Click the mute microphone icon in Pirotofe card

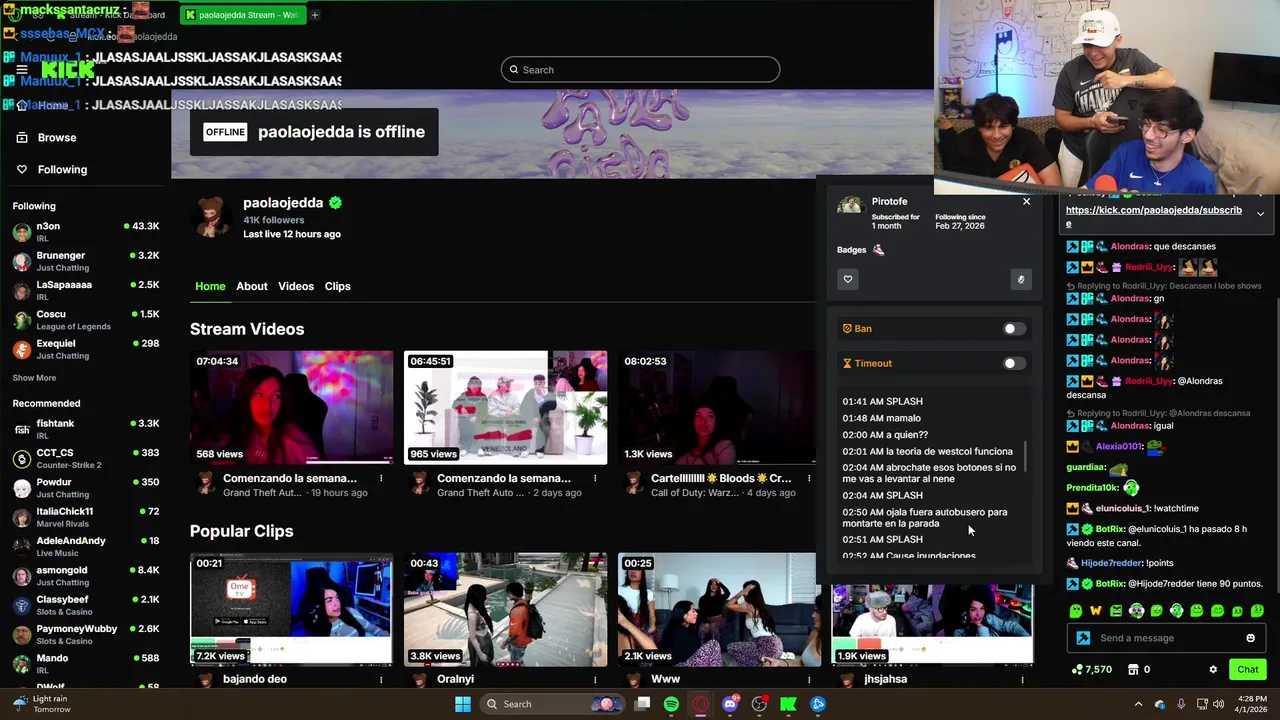click(x=1021, y=279)
